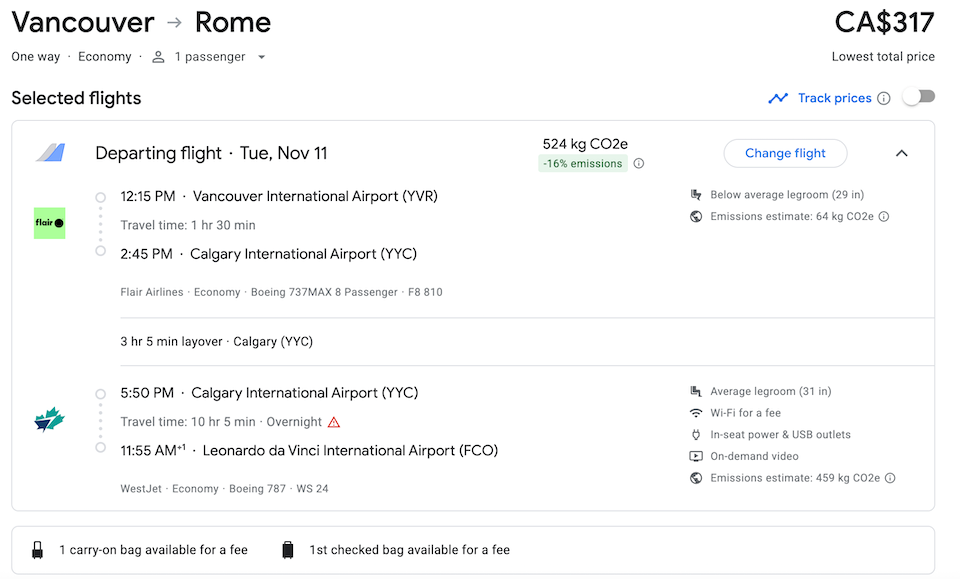Click info icon next to Track prices
This screenshot has height=579, width=960.
tap(883, 99)
